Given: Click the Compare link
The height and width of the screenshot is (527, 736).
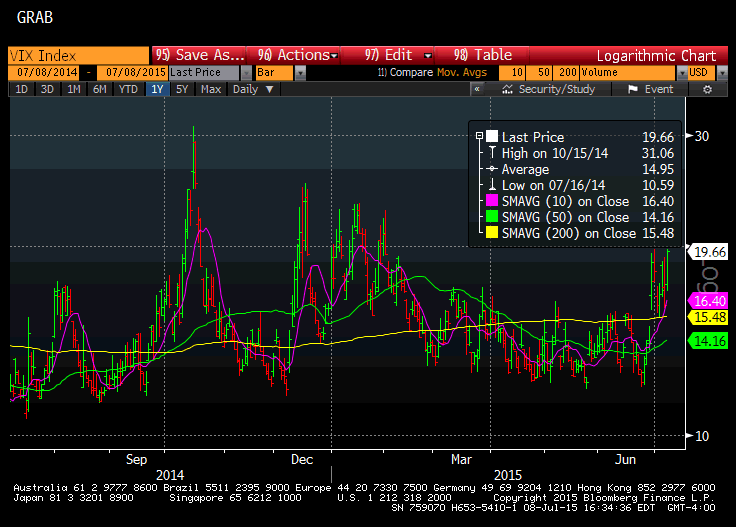Looking at the screenshot, I should click(405, 72).
